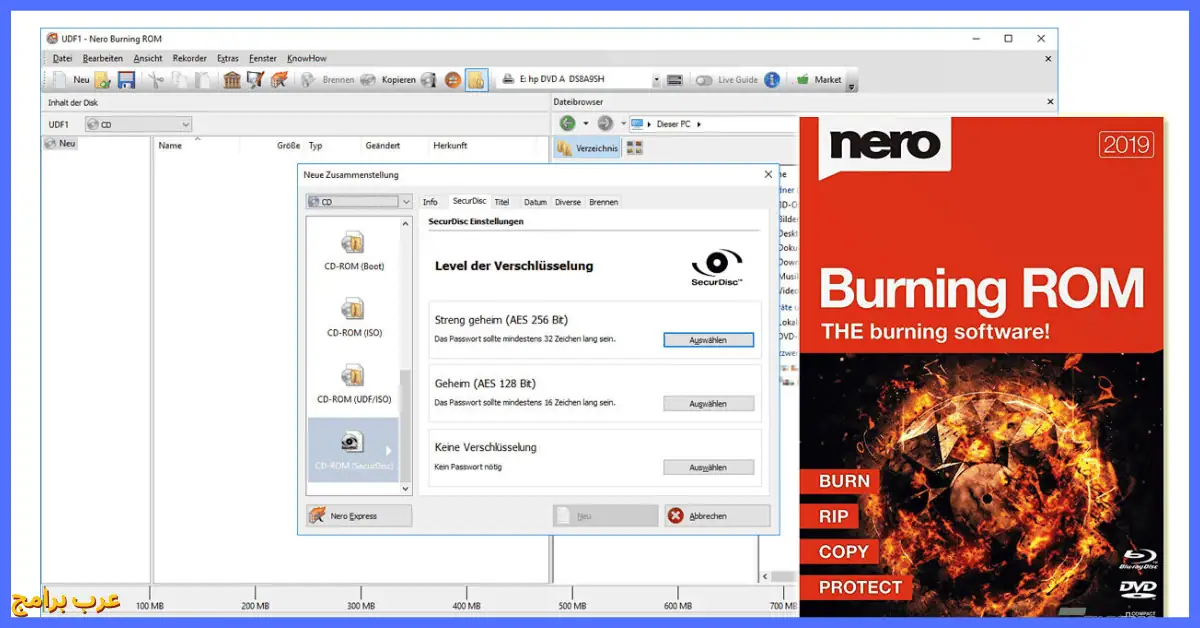Click the Herkunft column header
1200x628 pixels.
450,146
